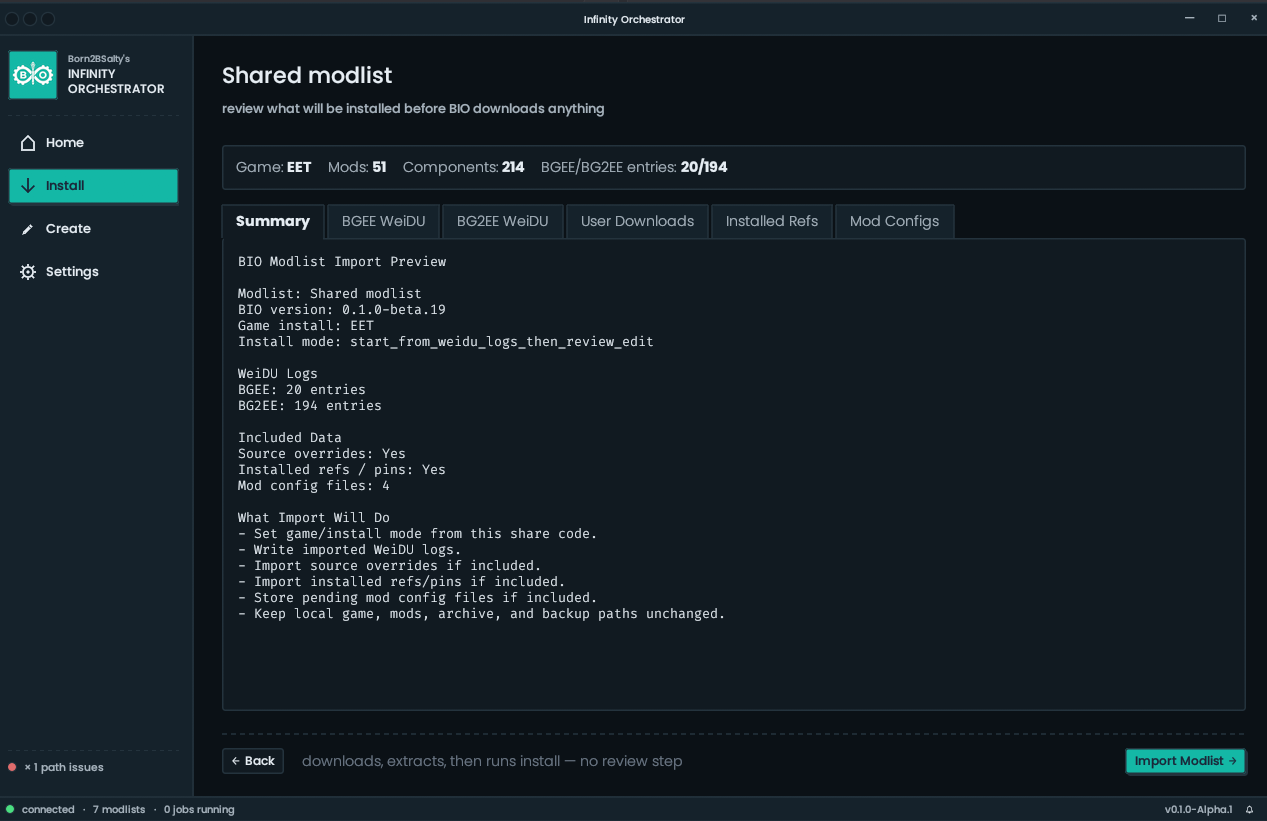Click the 'connected' status text
This screenshot has height=821, width=1267.
[48, 810]
